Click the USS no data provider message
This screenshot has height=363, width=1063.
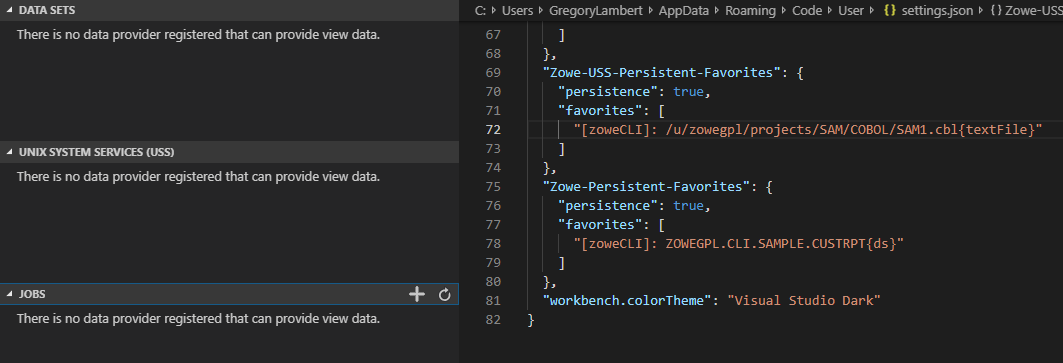click(x=198, y=176)
